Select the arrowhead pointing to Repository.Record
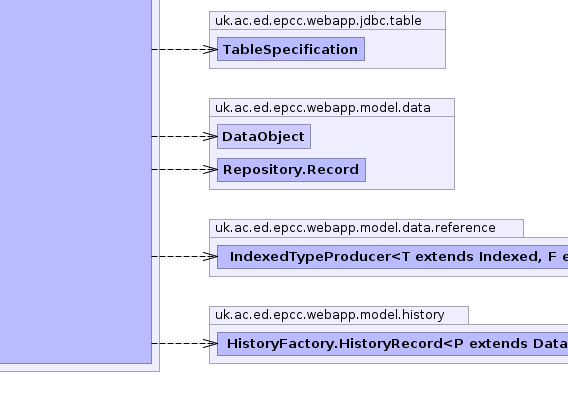The height and width of the screenshot is (409, 568). point(210,170)
